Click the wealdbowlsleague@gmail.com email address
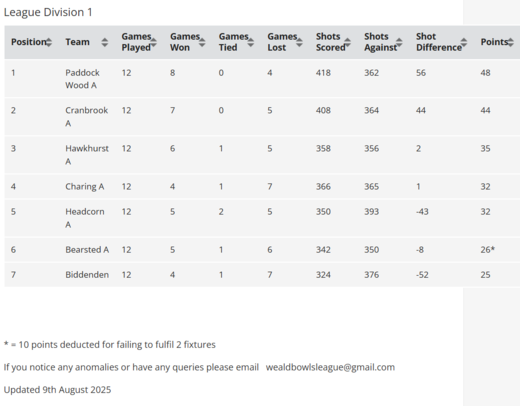Screen dimensions: 520x406 [330, 367]
